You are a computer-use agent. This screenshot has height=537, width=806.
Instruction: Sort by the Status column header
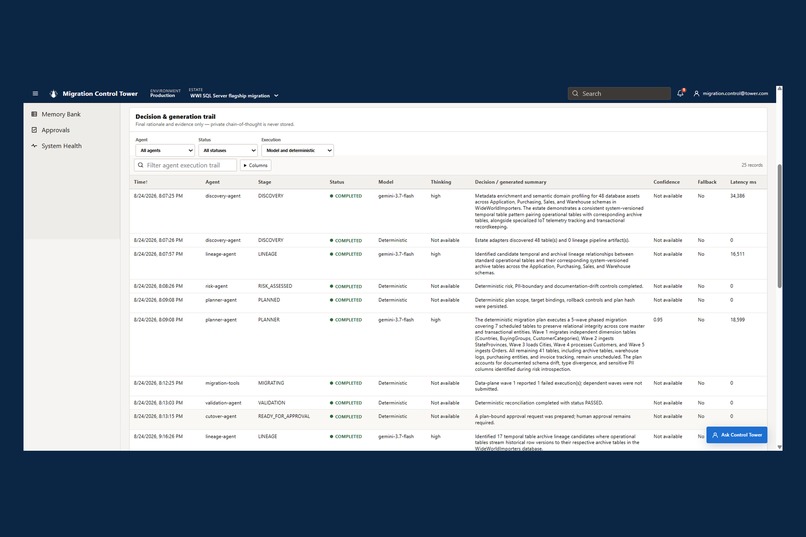coord(337,182)
